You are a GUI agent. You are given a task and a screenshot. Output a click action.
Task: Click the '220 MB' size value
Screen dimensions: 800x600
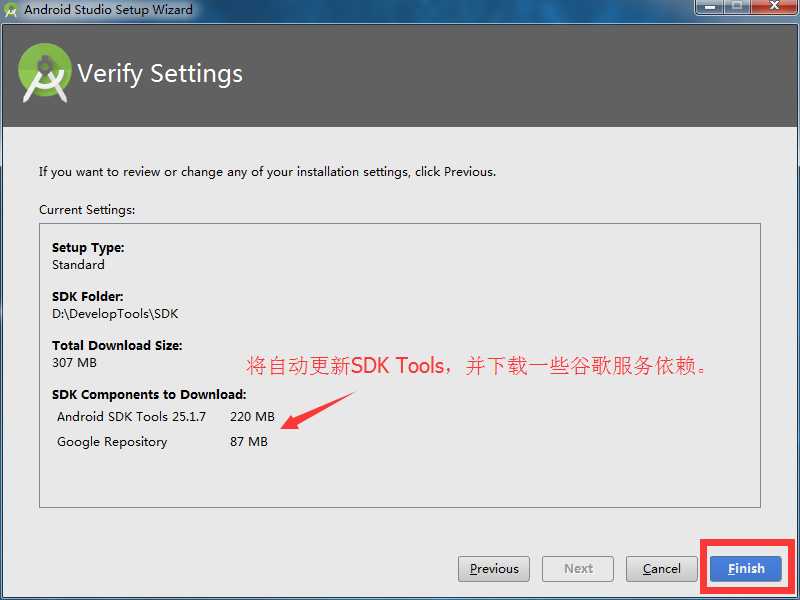click(x=252, y=417)
